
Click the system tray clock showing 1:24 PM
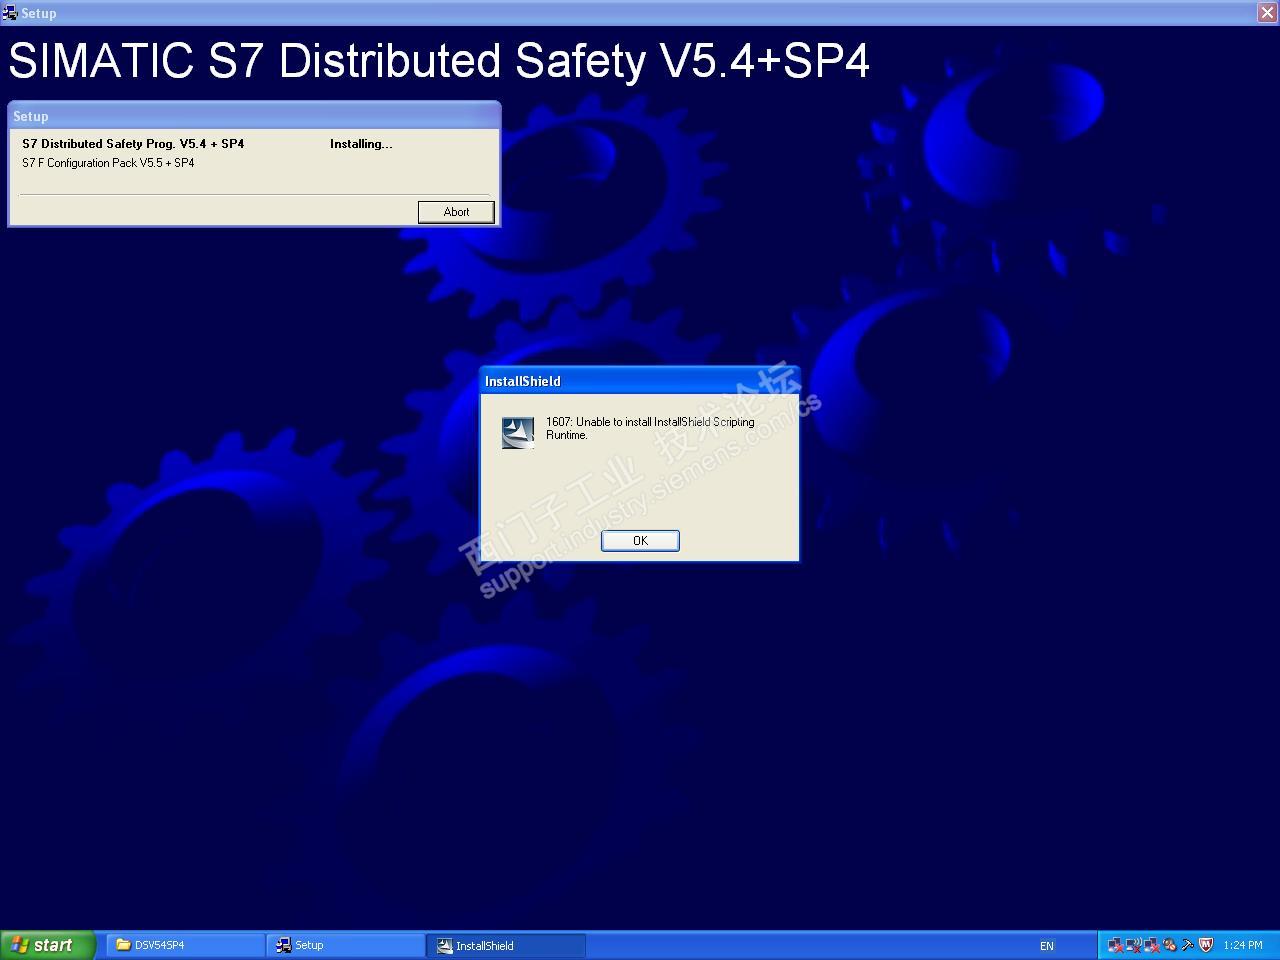tap(1243, 945)
